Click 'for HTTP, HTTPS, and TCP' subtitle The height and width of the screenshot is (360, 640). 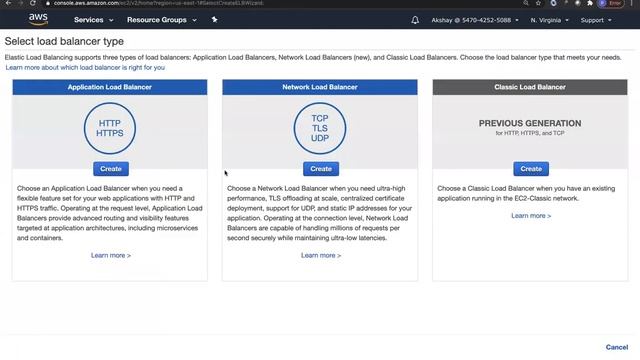[x=530, y=133]
